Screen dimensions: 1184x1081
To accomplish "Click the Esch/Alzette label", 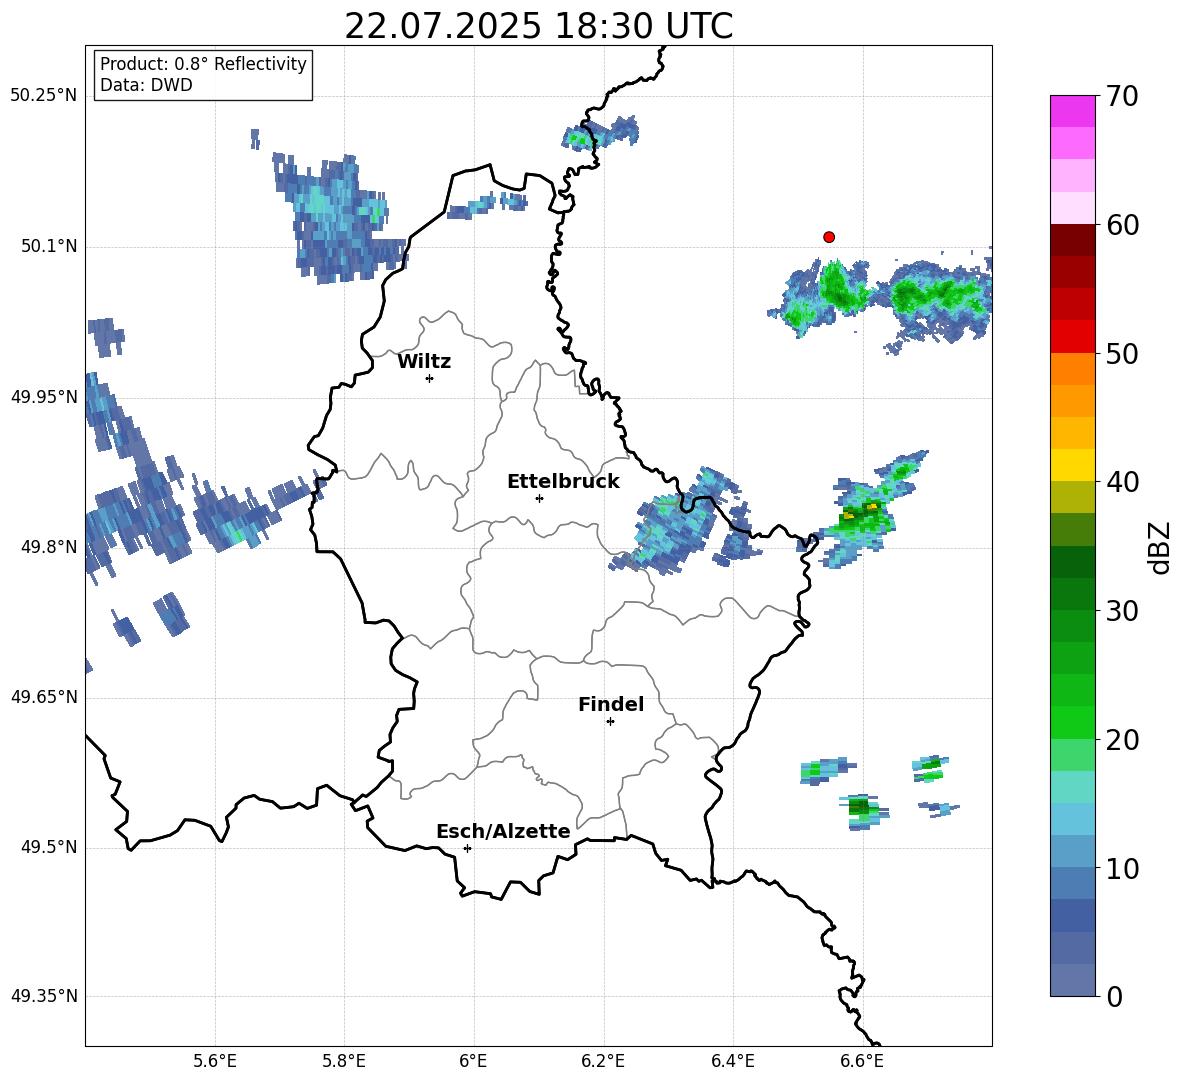I will point(503,831).
